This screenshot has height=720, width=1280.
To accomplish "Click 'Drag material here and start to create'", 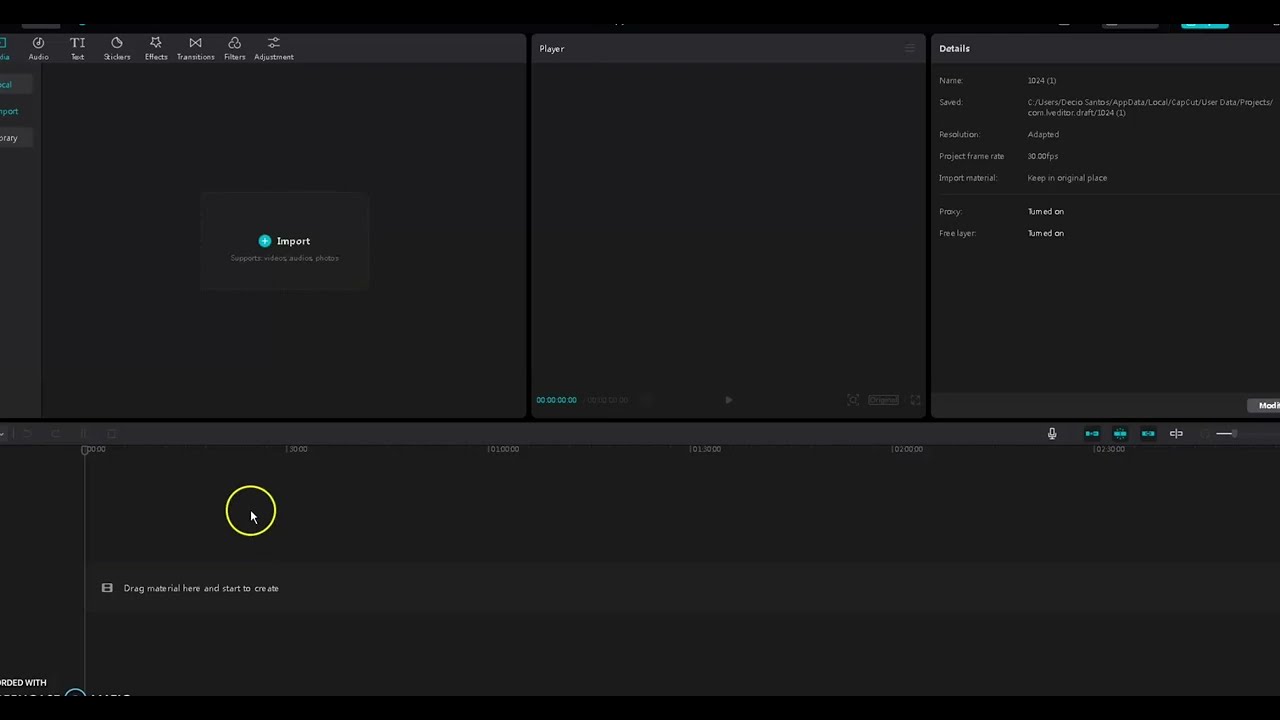I will [201, 588].
